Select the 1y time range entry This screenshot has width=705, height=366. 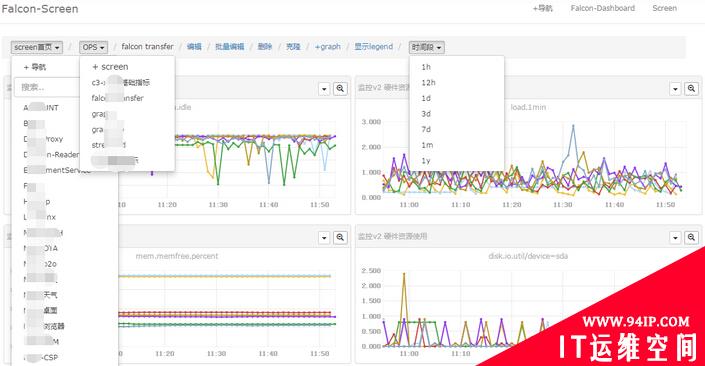point(426,161)
